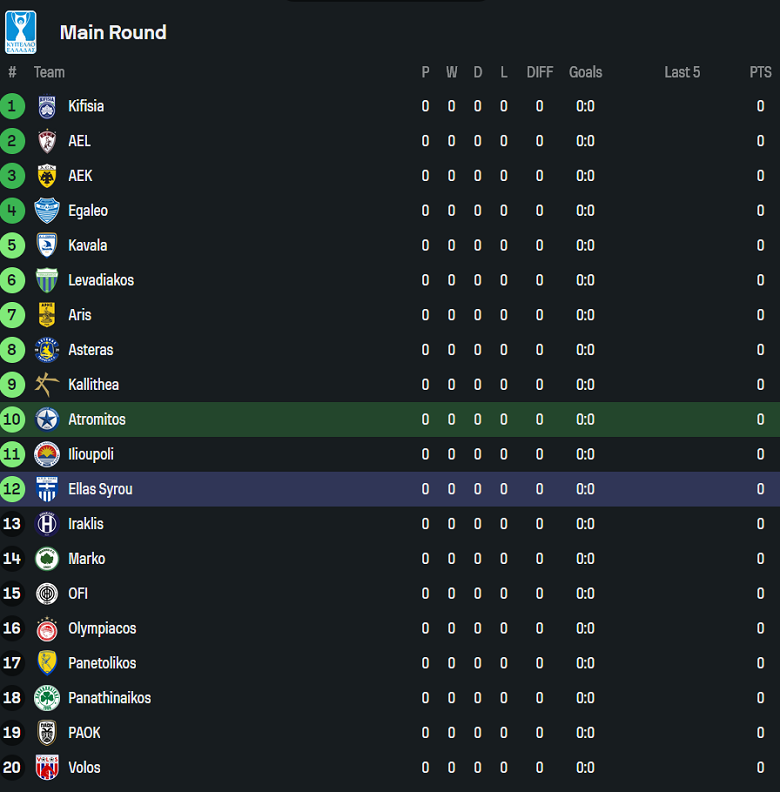Image resolution: width=780 pixels, height=792 pixels.
Task: Open the Panetolikos team link
Action: pos(102,663)
